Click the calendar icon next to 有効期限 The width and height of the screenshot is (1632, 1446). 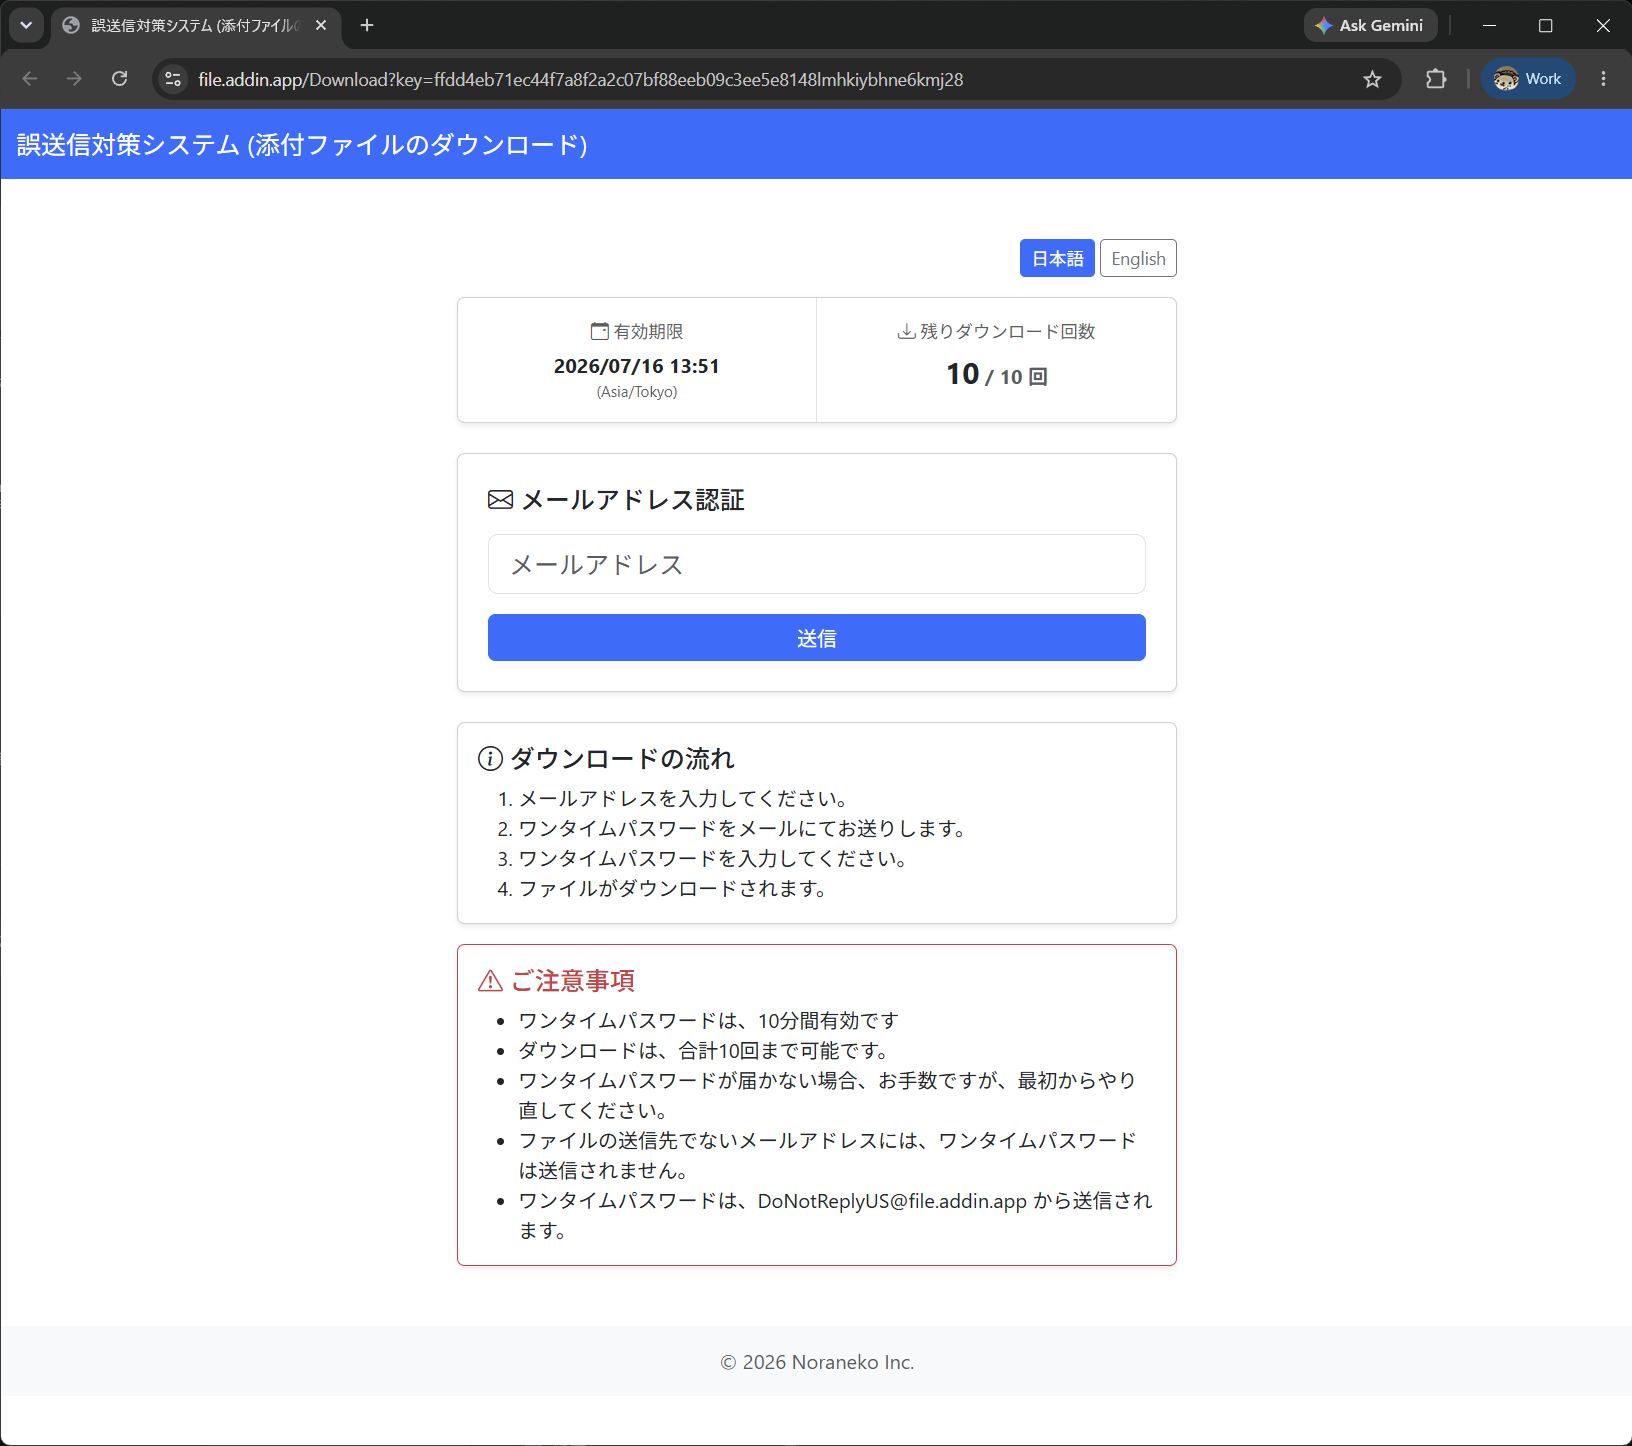click(599, 331)
